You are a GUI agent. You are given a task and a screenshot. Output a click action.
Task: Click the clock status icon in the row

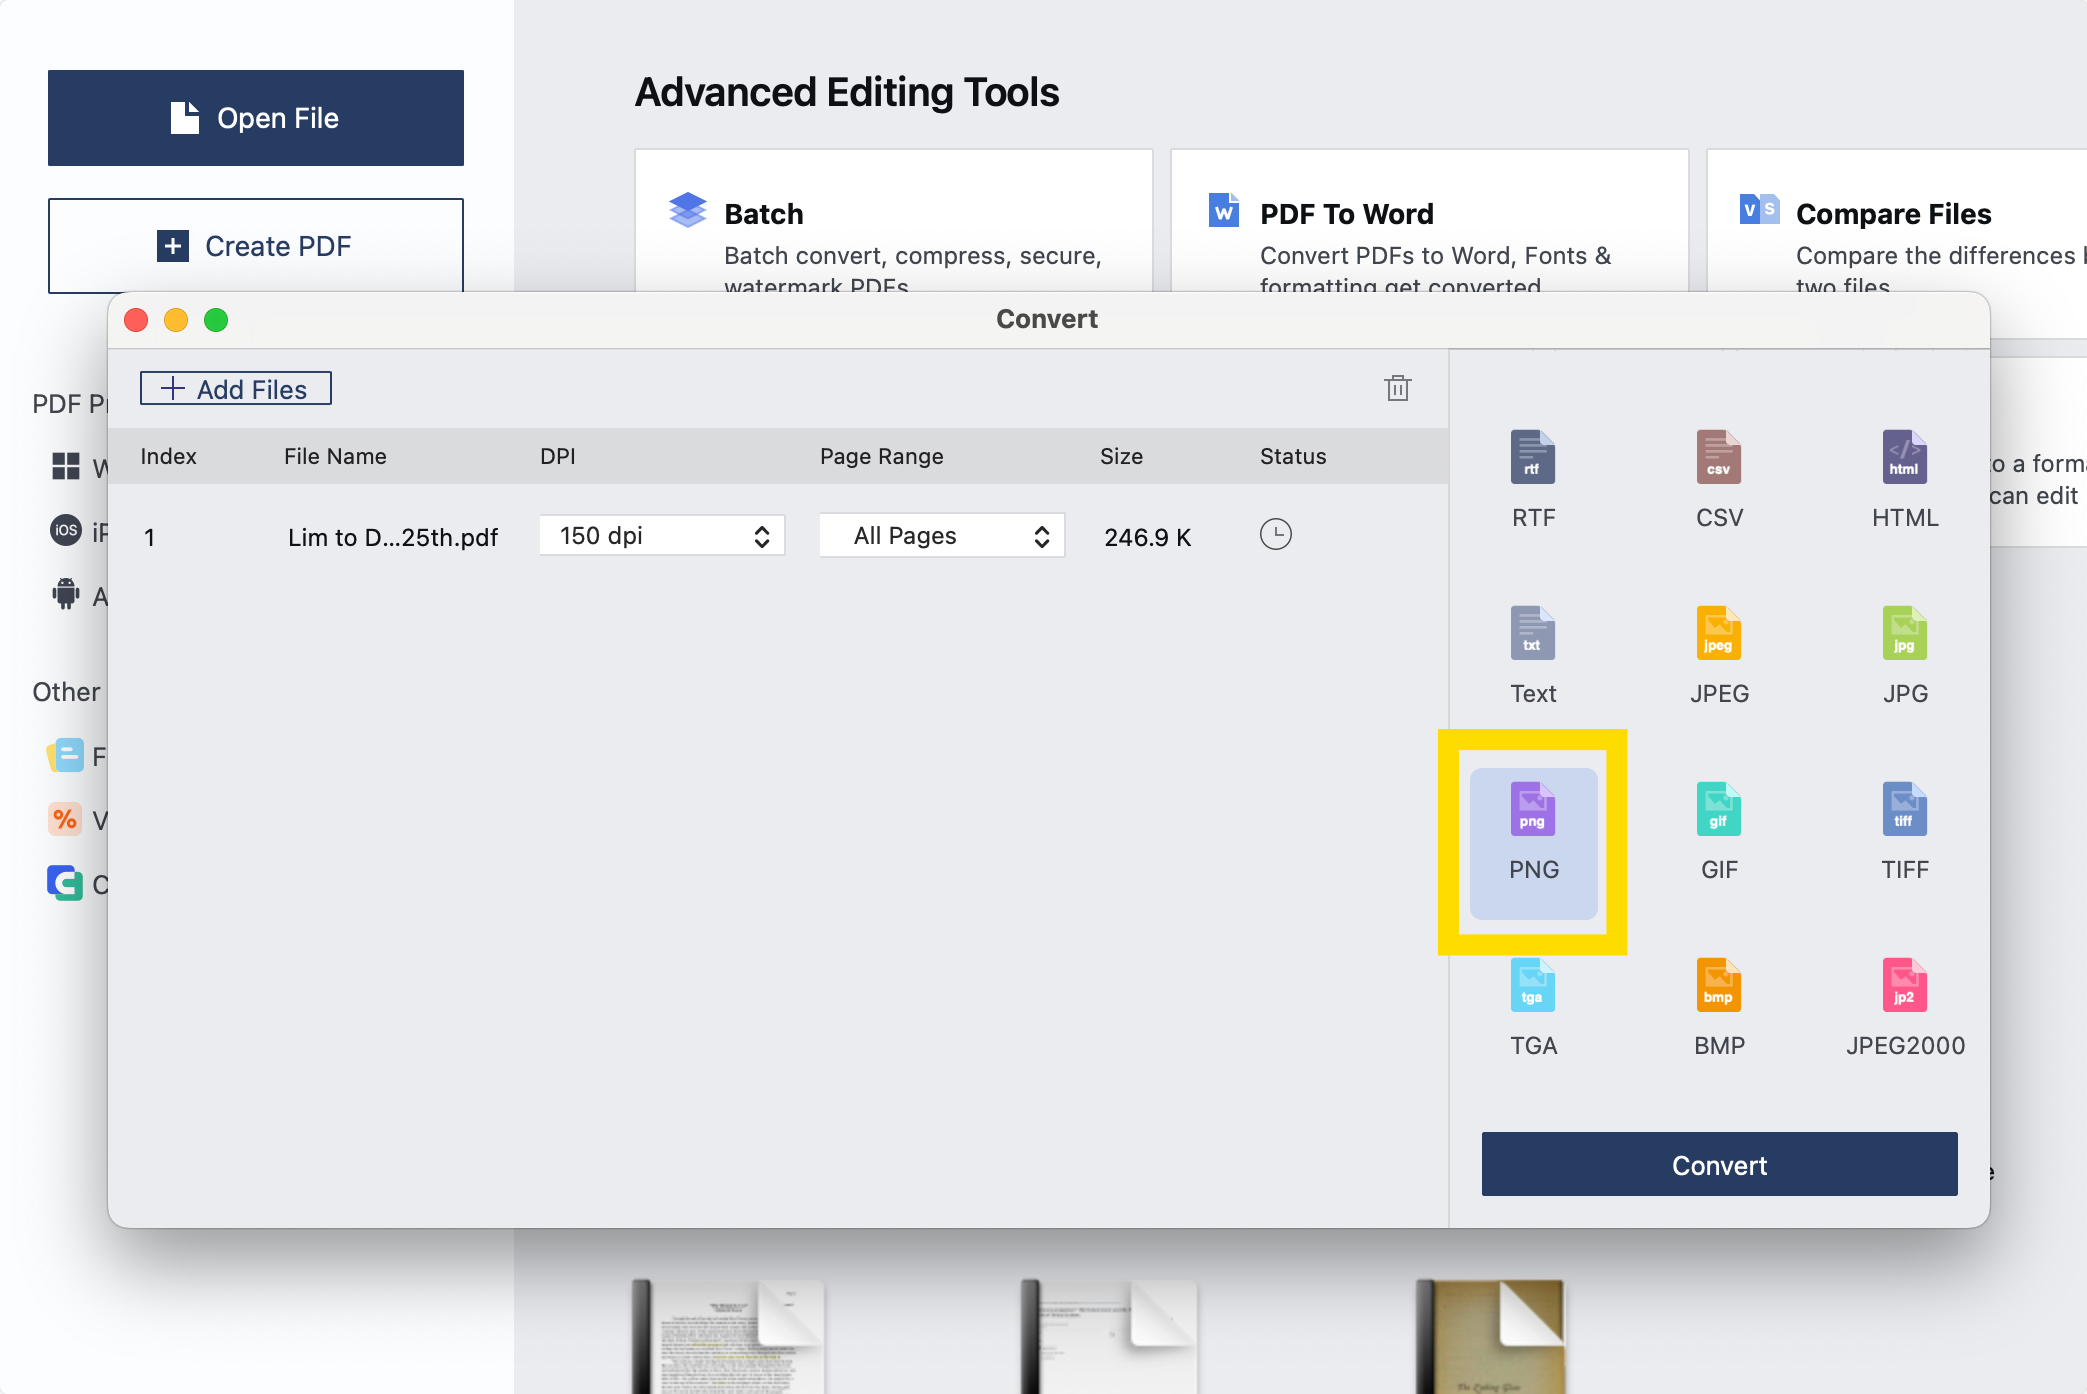(x=1275, y=535)
